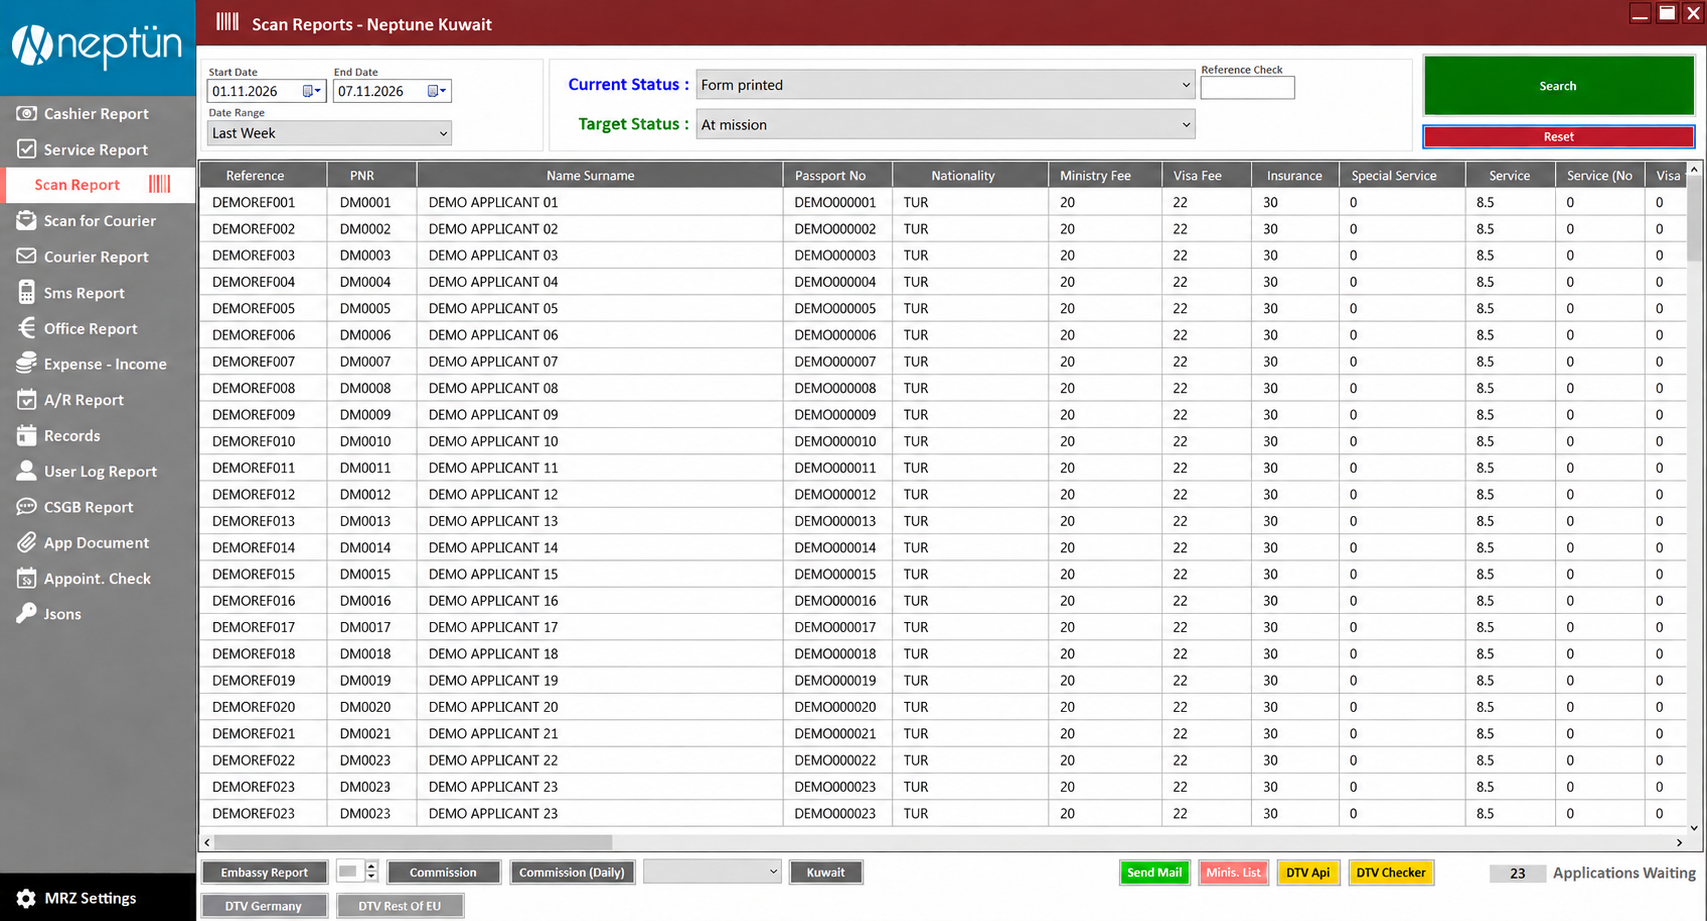1707x921 pixels.
Task: Click the DTV Checker button
Action: point(1390,872)
